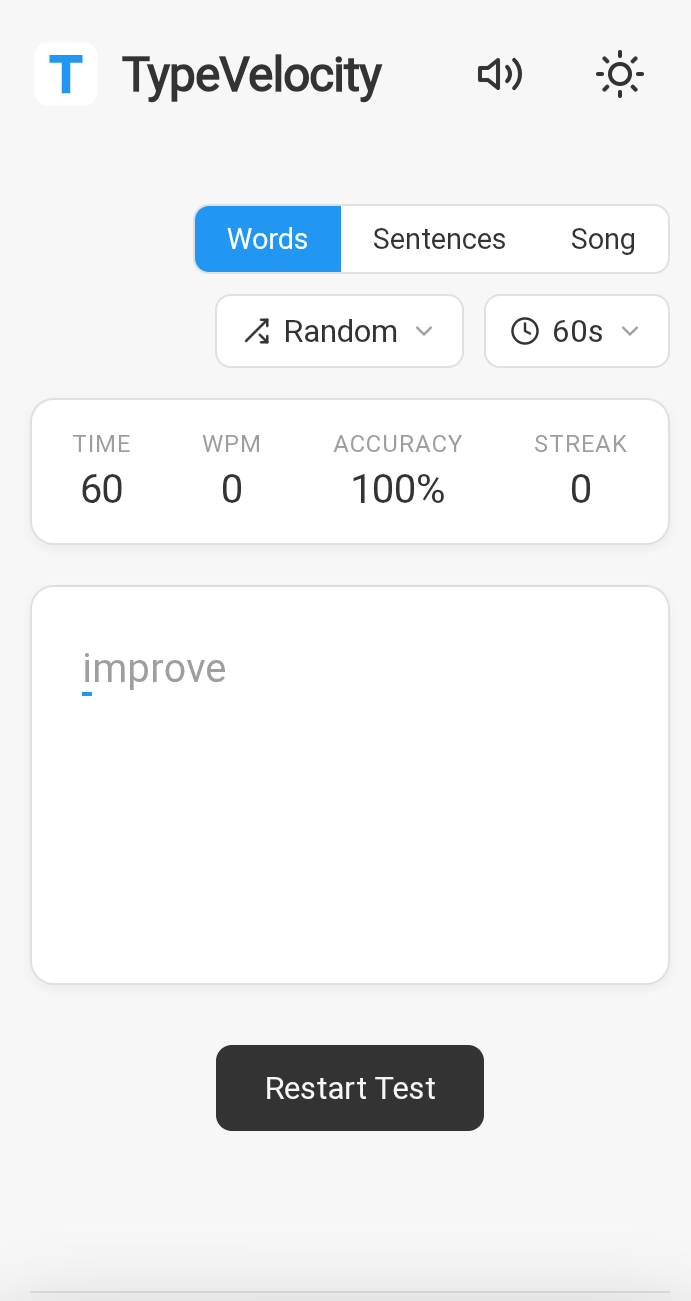Switch to the Sentences tab
Screen dimensions: 691x1301
(439, 238)
